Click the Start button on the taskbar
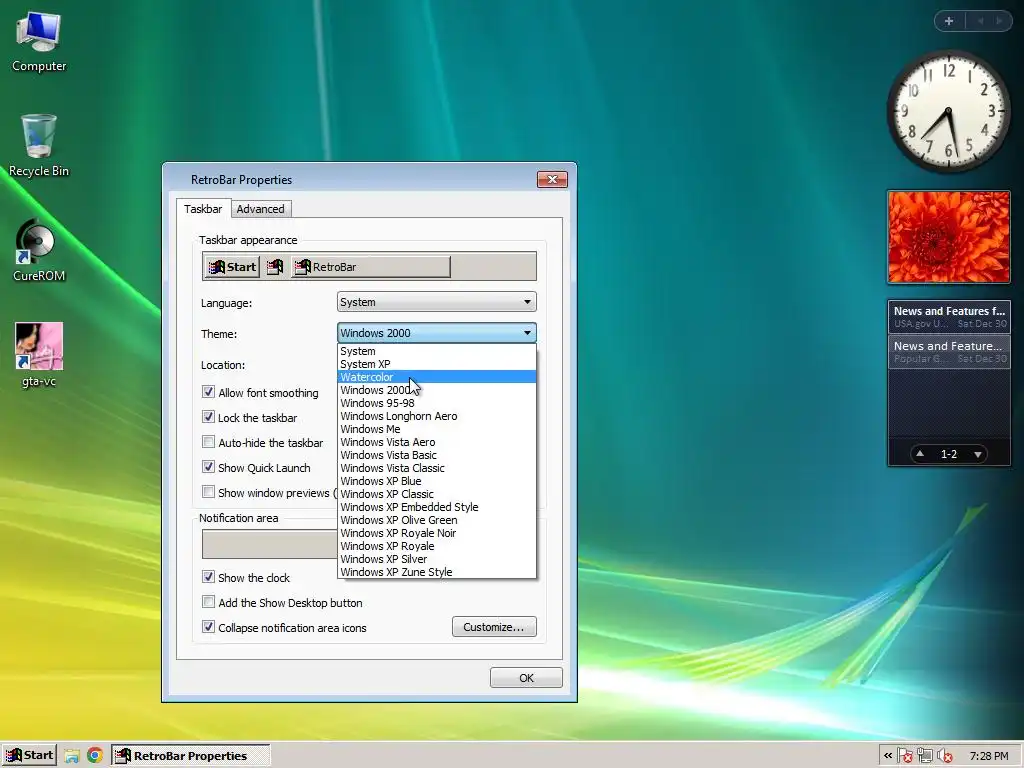 coord(30,756)
